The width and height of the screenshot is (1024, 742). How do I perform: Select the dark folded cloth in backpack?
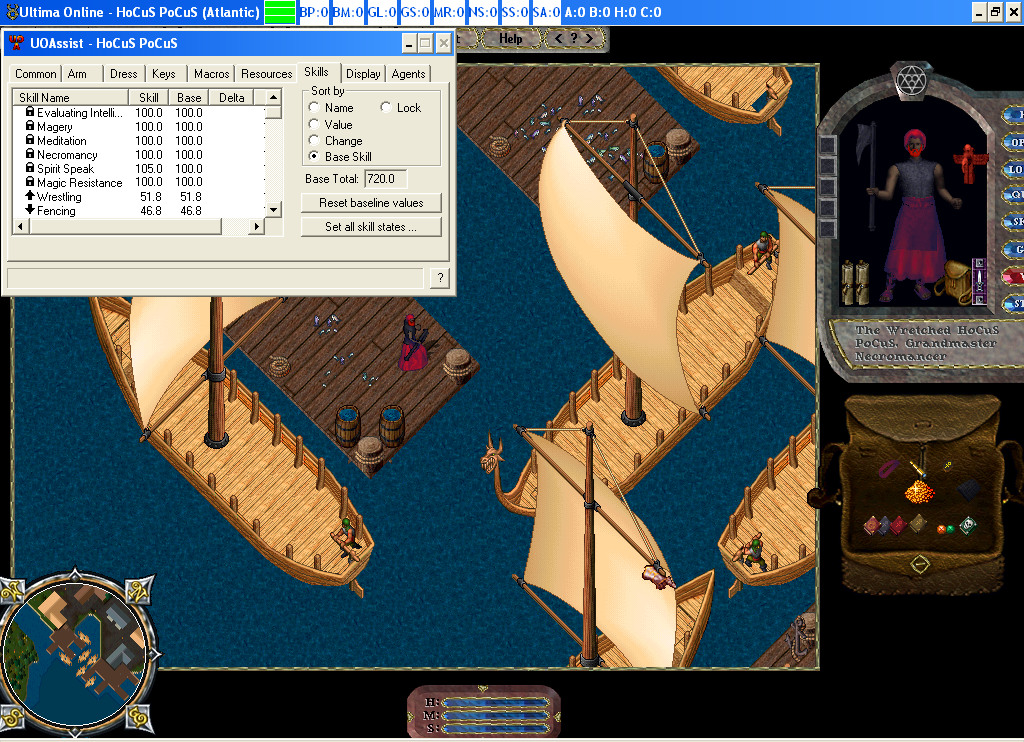click(x=968, y=490)
